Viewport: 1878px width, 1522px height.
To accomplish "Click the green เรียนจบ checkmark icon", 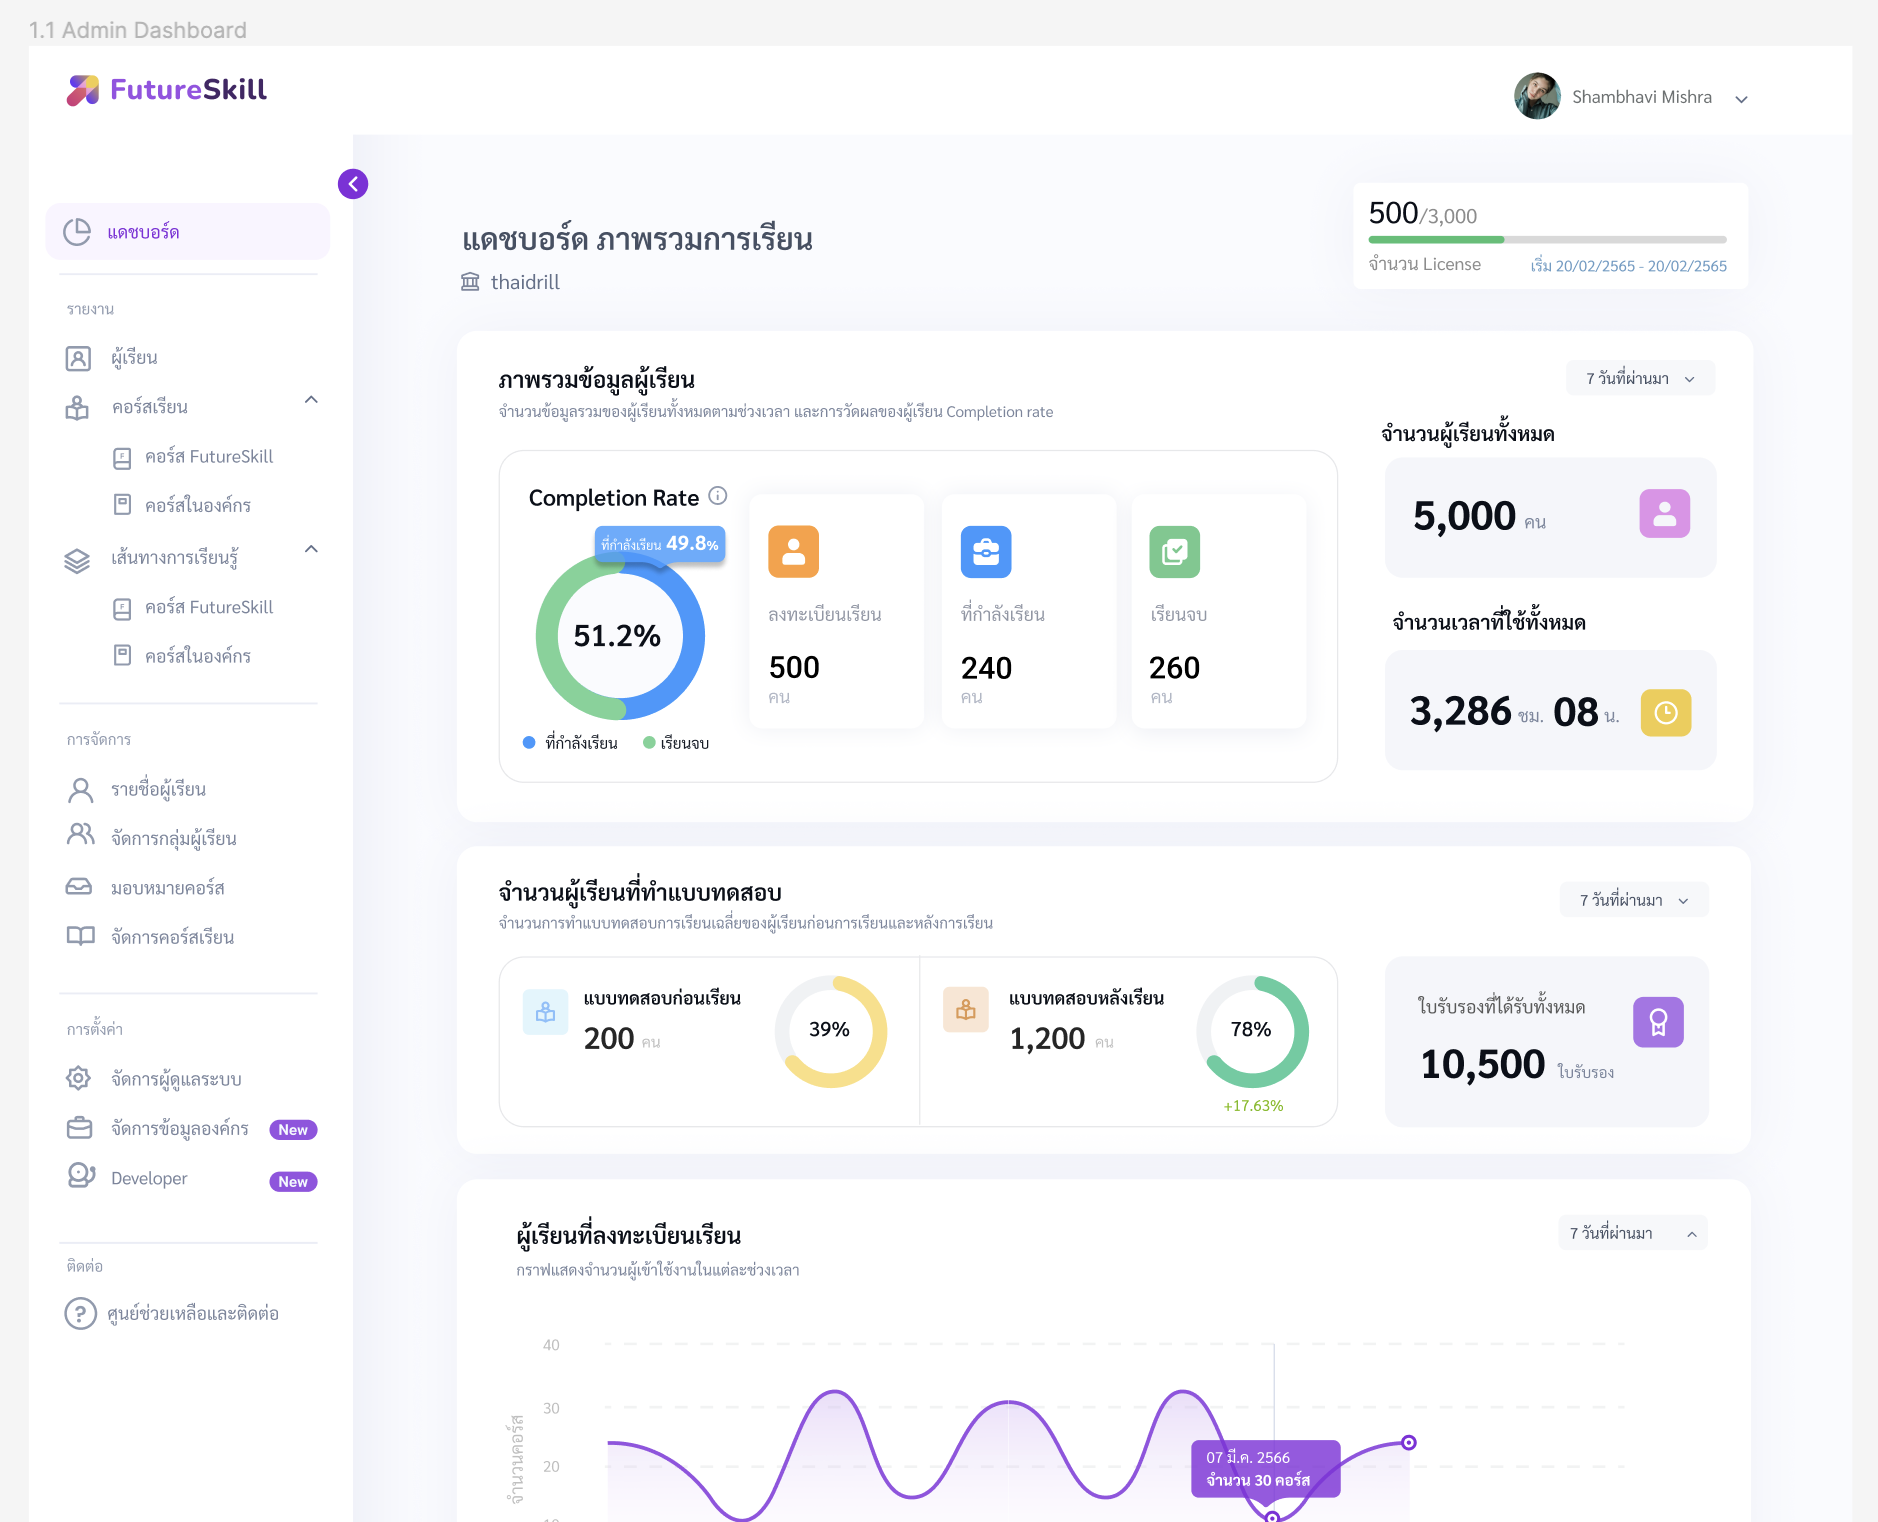I will pos(1175,552).
